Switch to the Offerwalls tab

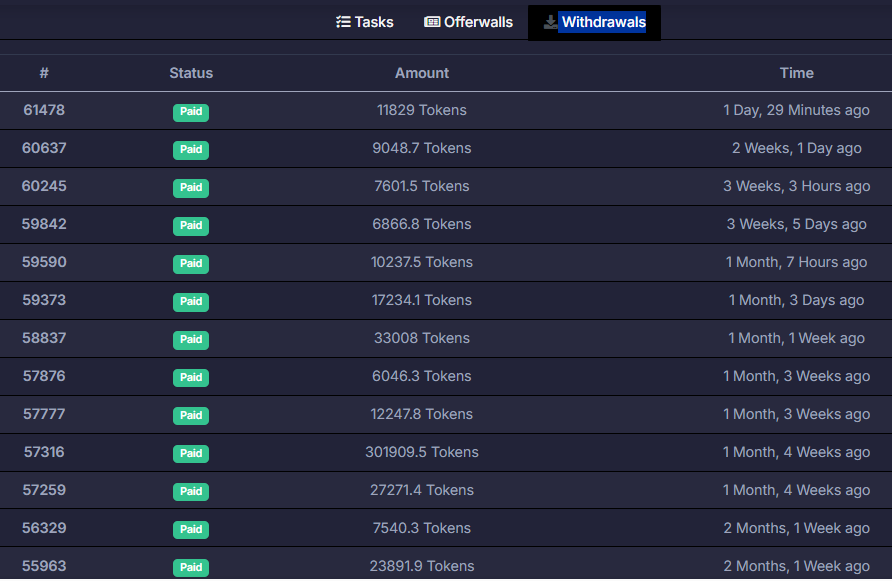tap(468, 22)
